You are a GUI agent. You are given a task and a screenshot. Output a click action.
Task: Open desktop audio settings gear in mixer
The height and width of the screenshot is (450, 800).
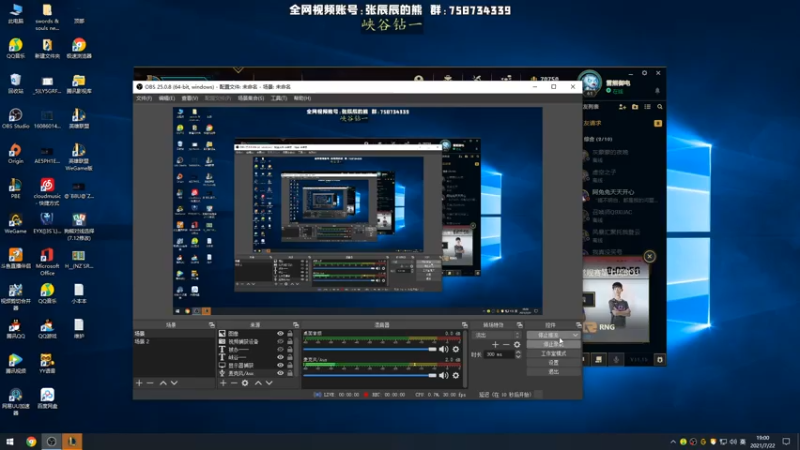point(456,349)
